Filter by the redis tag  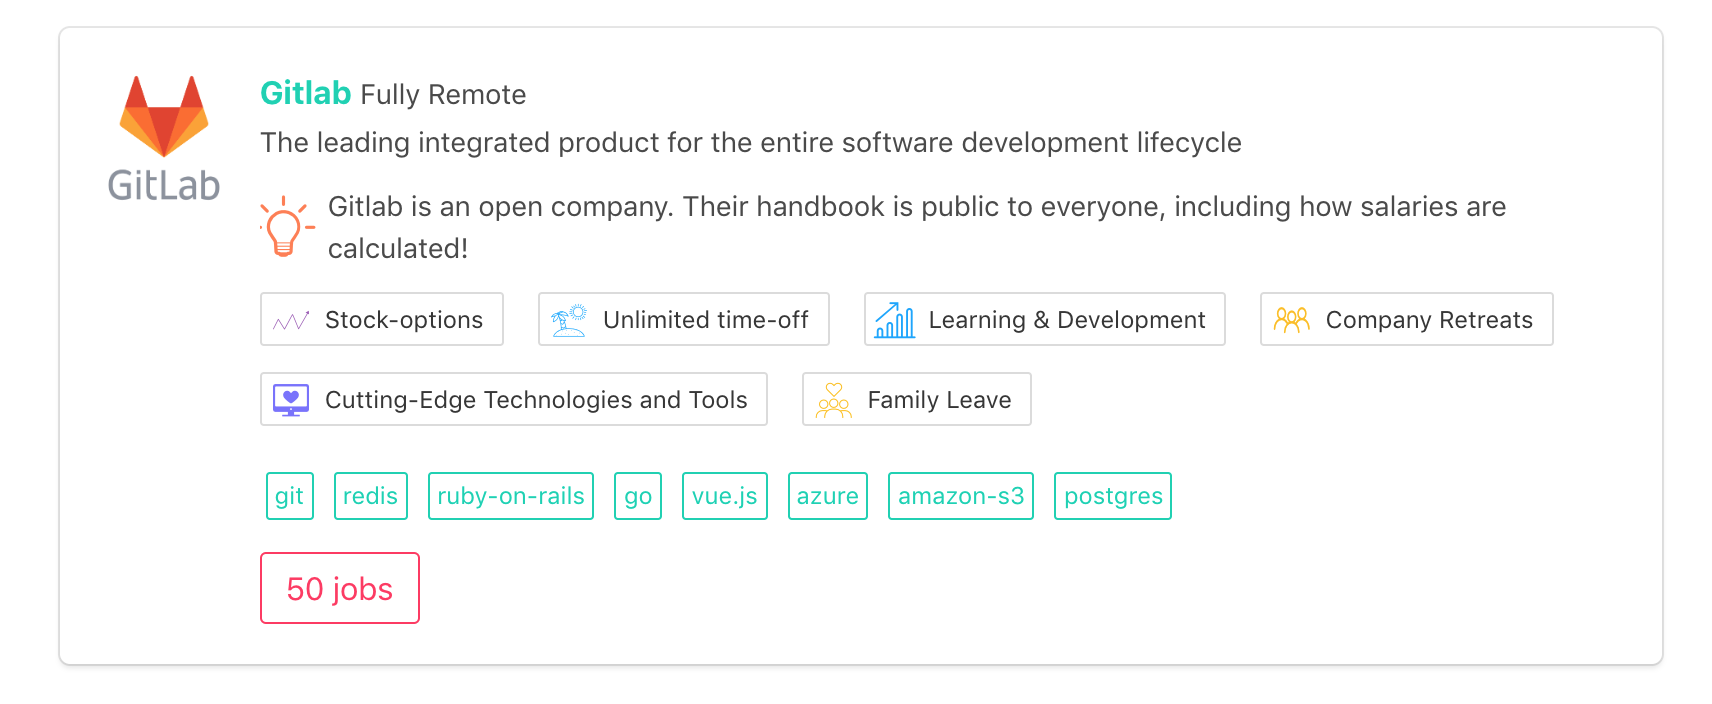(x=371, y=496)
